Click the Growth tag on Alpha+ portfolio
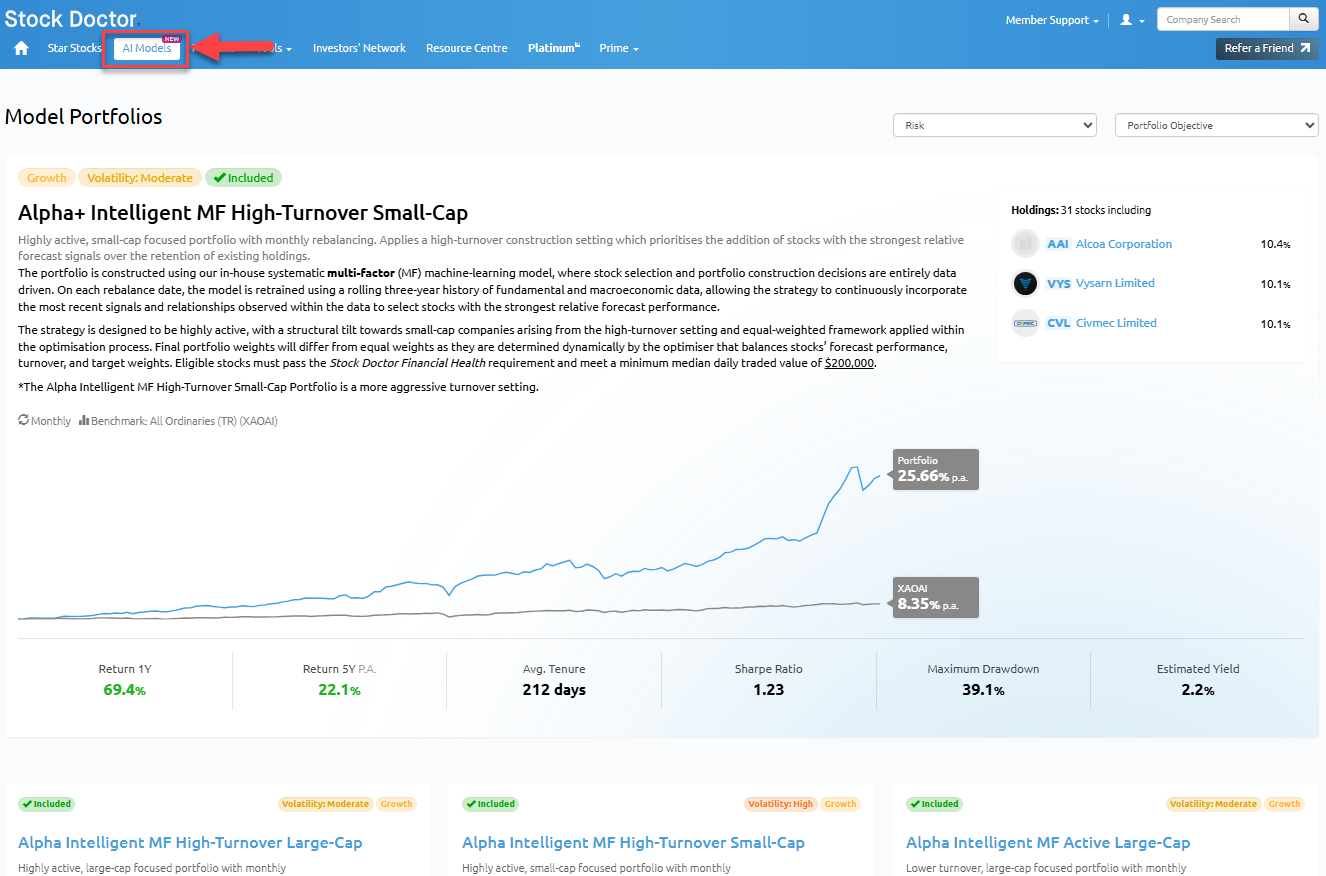The width and height of the screenshot is (1326, 876). click(47, 178)
